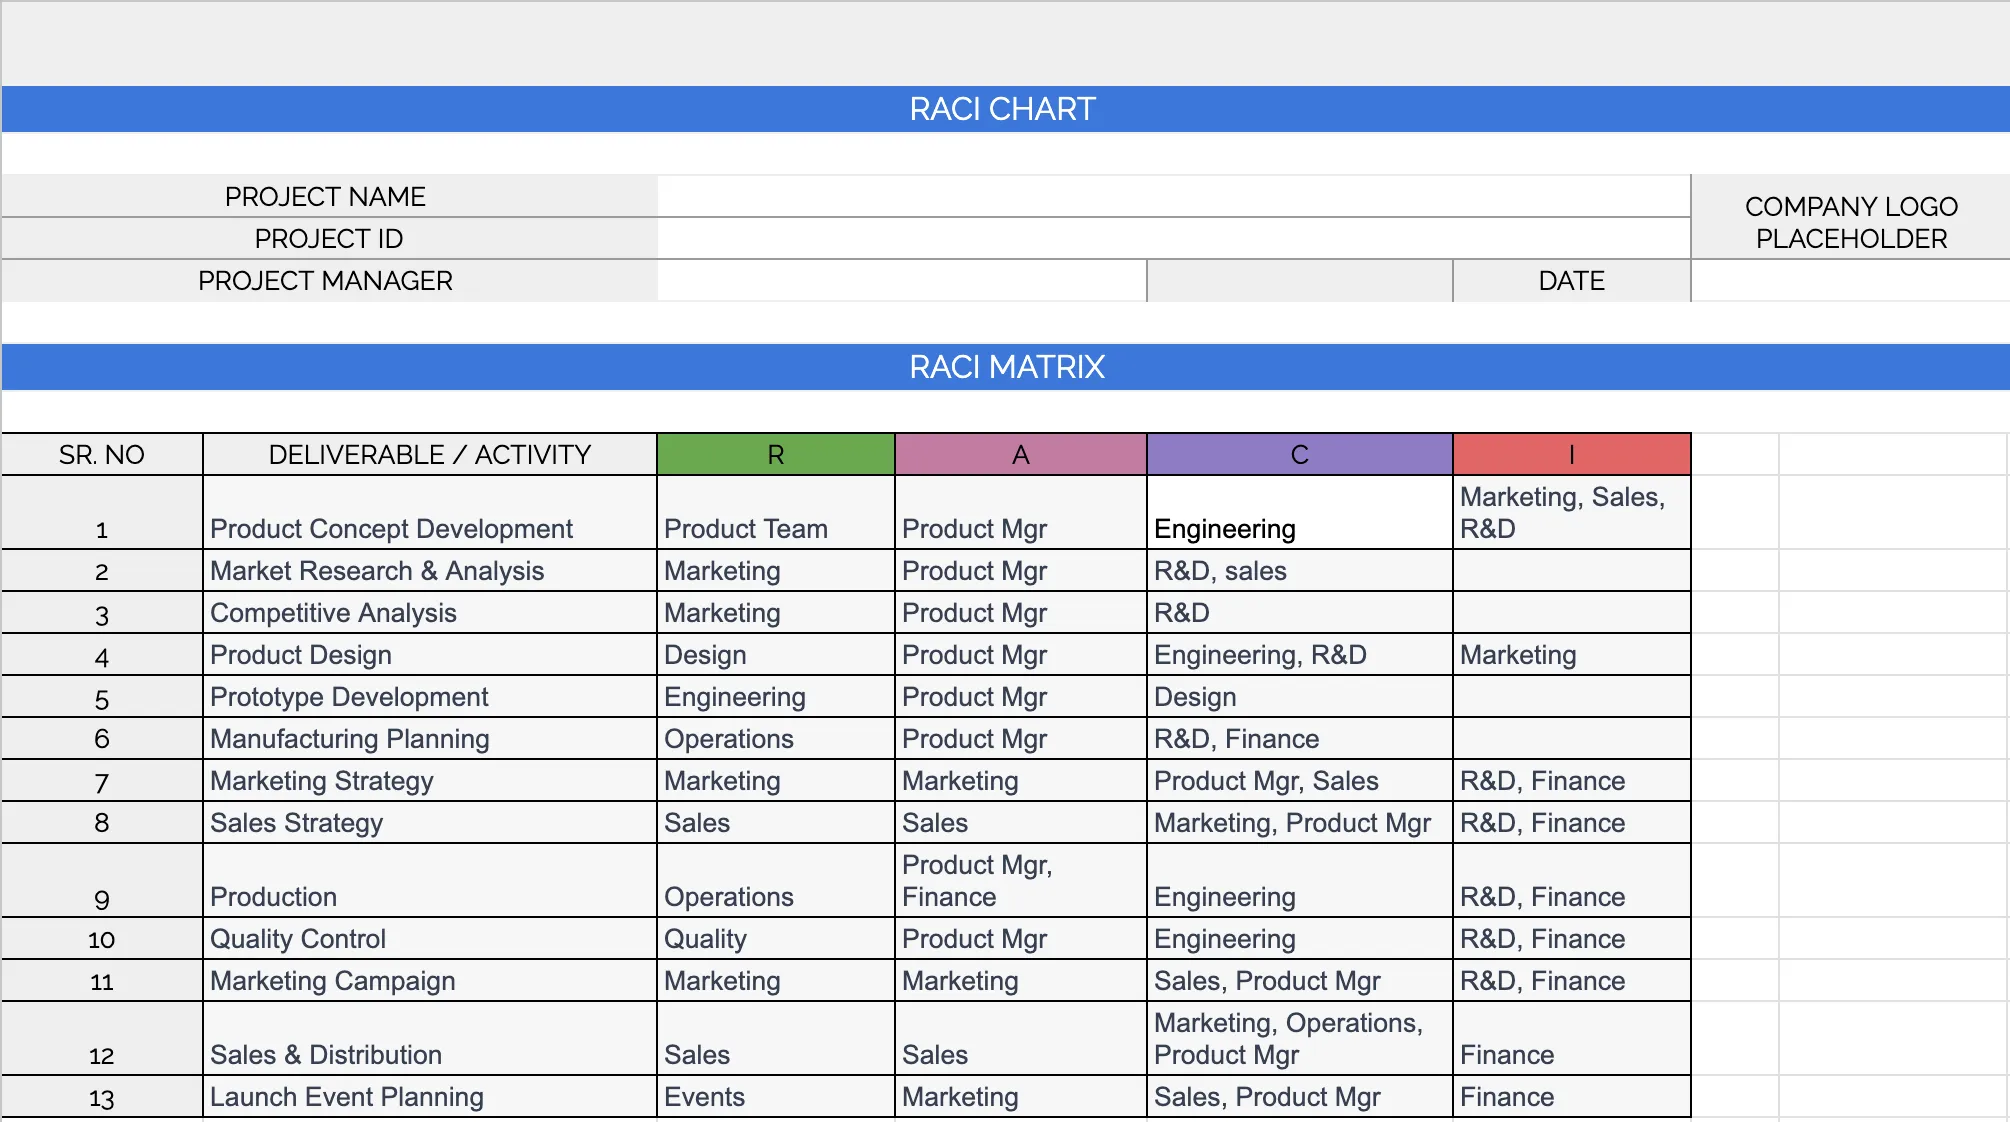The width and height of the screenshot is (2010, 1122).
Task: Click the RACI CHART header banner
Action: tap(1005, 110)
